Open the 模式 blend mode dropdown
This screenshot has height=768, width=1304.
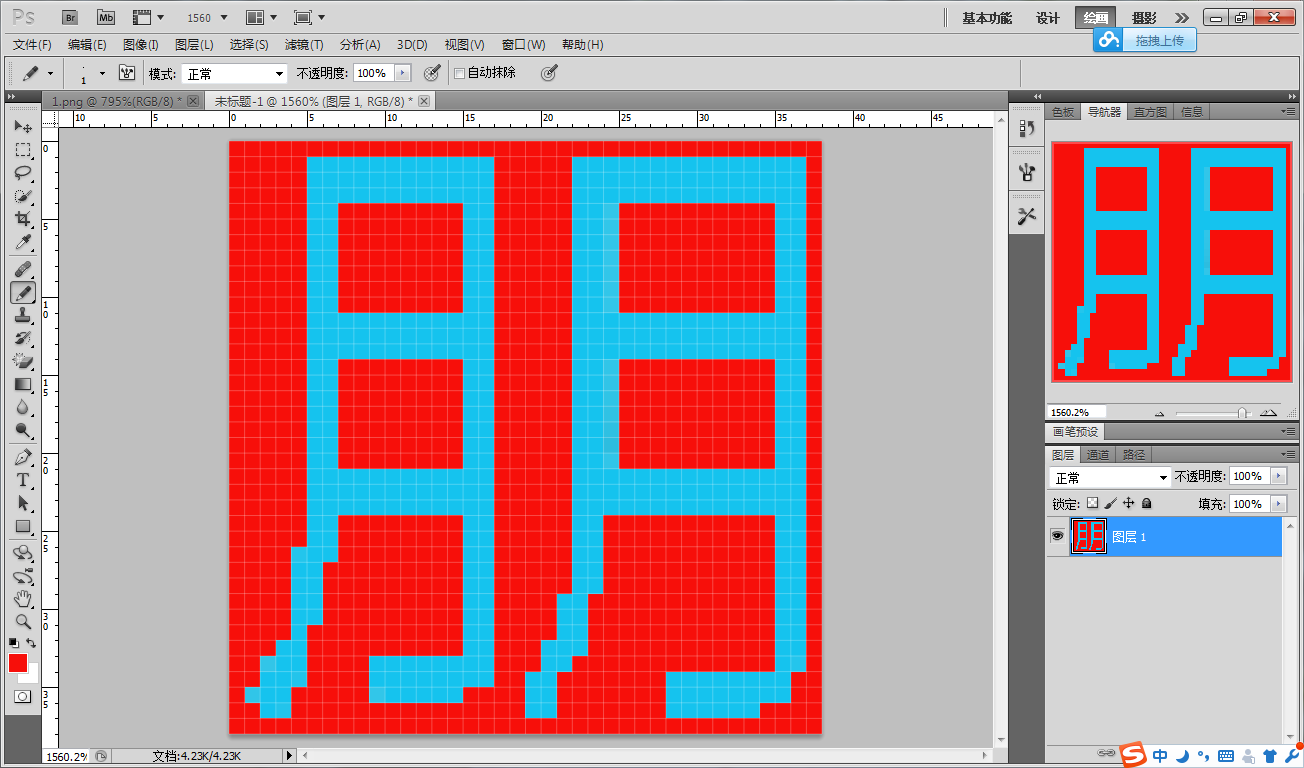[235, 74]
